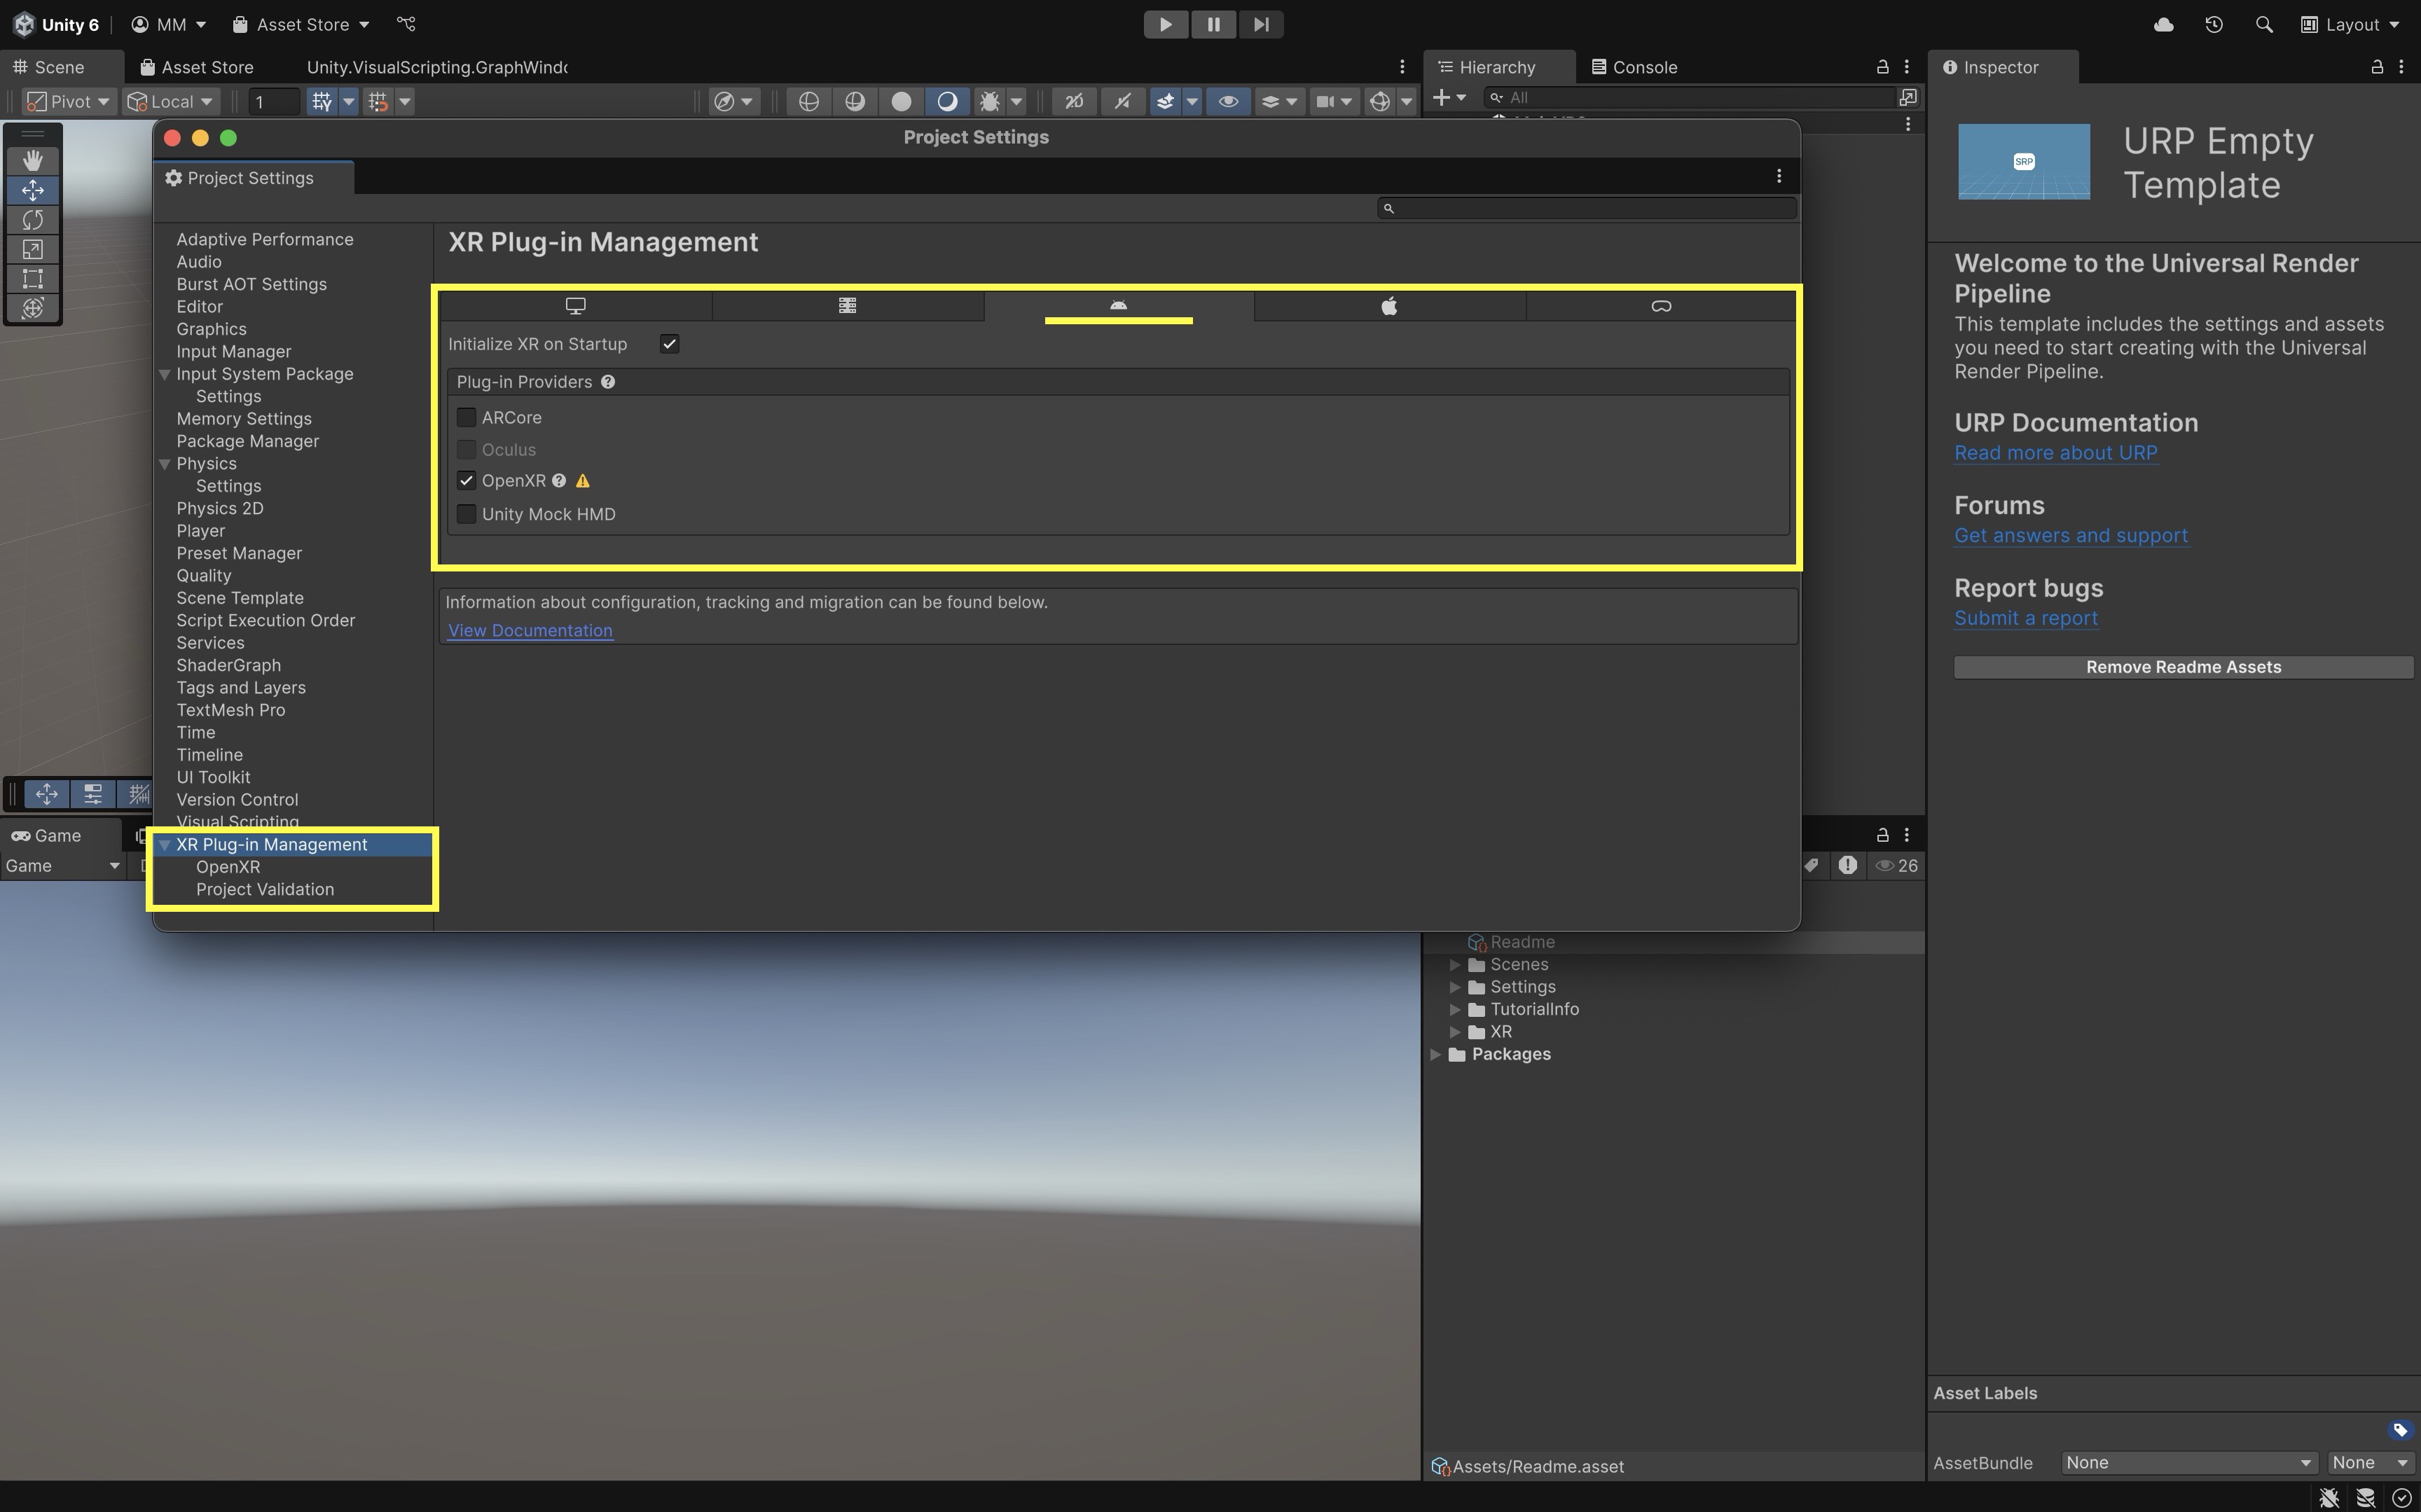2421x1512 pixels.
Task: Switch to the Console tab
Action: click(1634, 67)
